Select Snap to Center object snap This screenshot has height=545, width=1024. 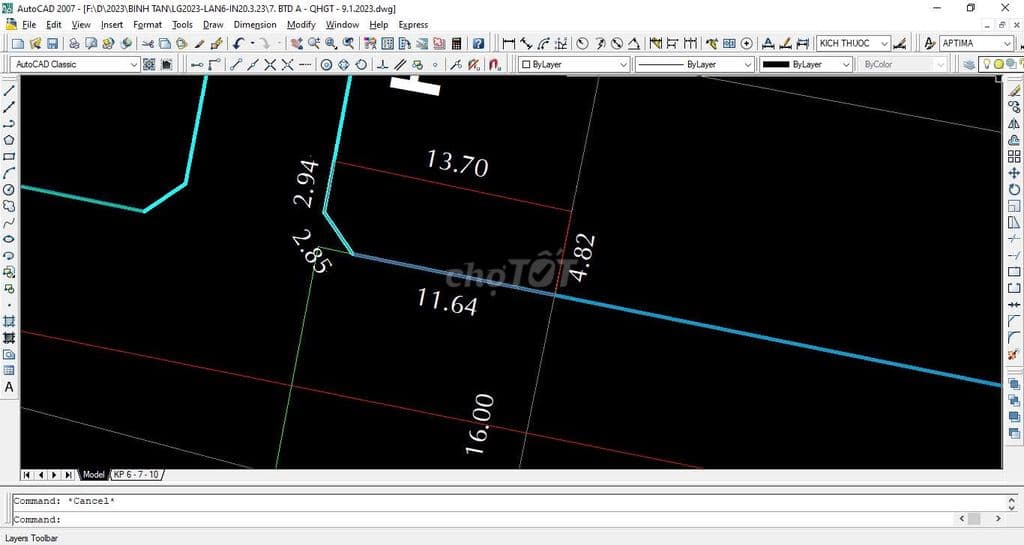327,65
